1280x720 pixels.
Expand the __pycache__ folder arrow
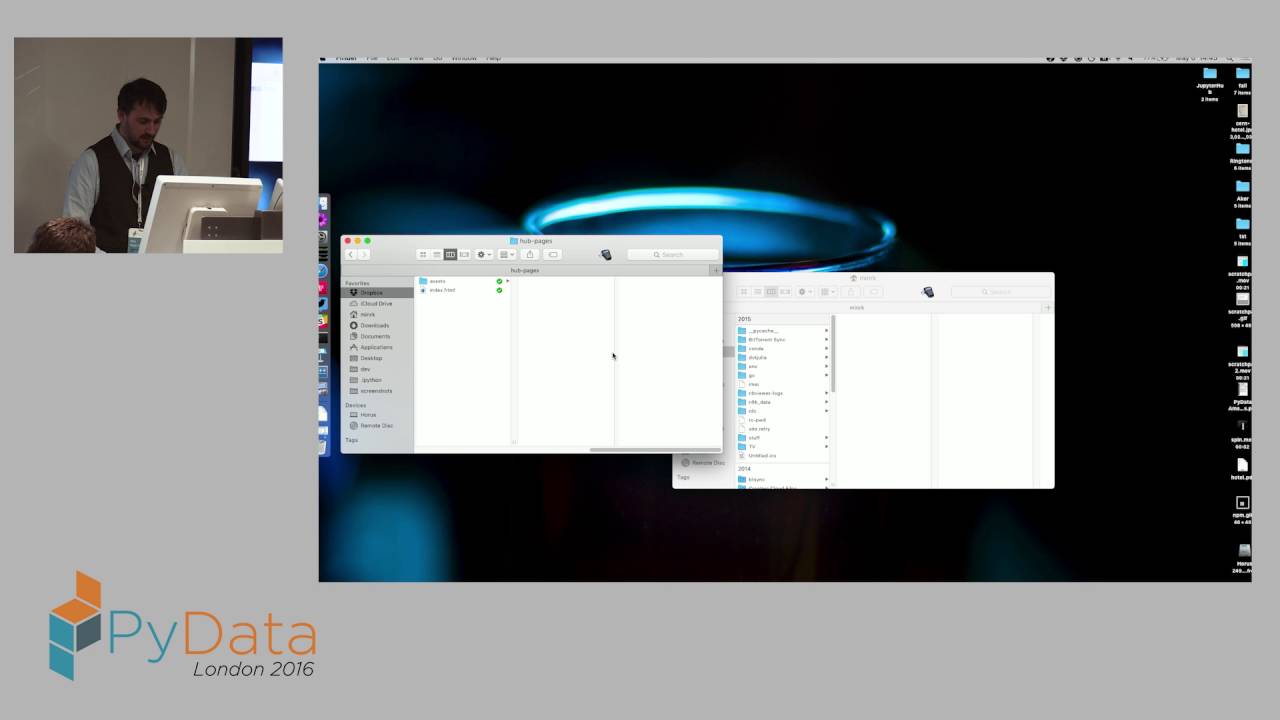(x=826, y=330)
